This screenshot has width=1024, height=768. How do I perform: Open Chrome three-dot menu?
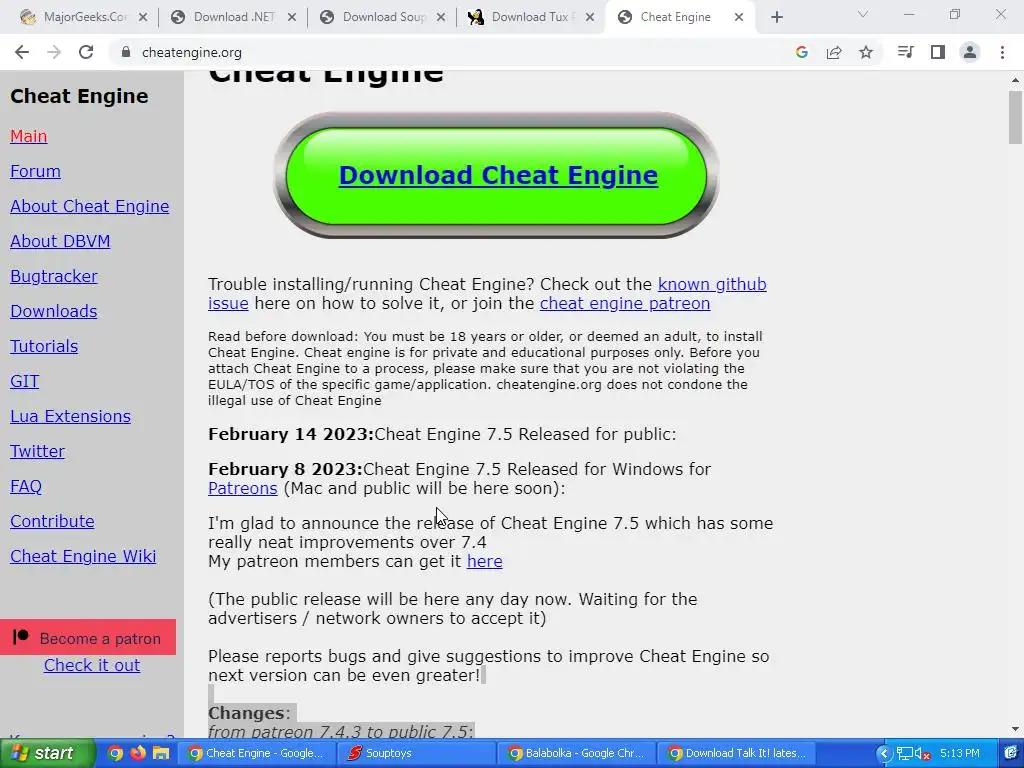click(1002, 52)
